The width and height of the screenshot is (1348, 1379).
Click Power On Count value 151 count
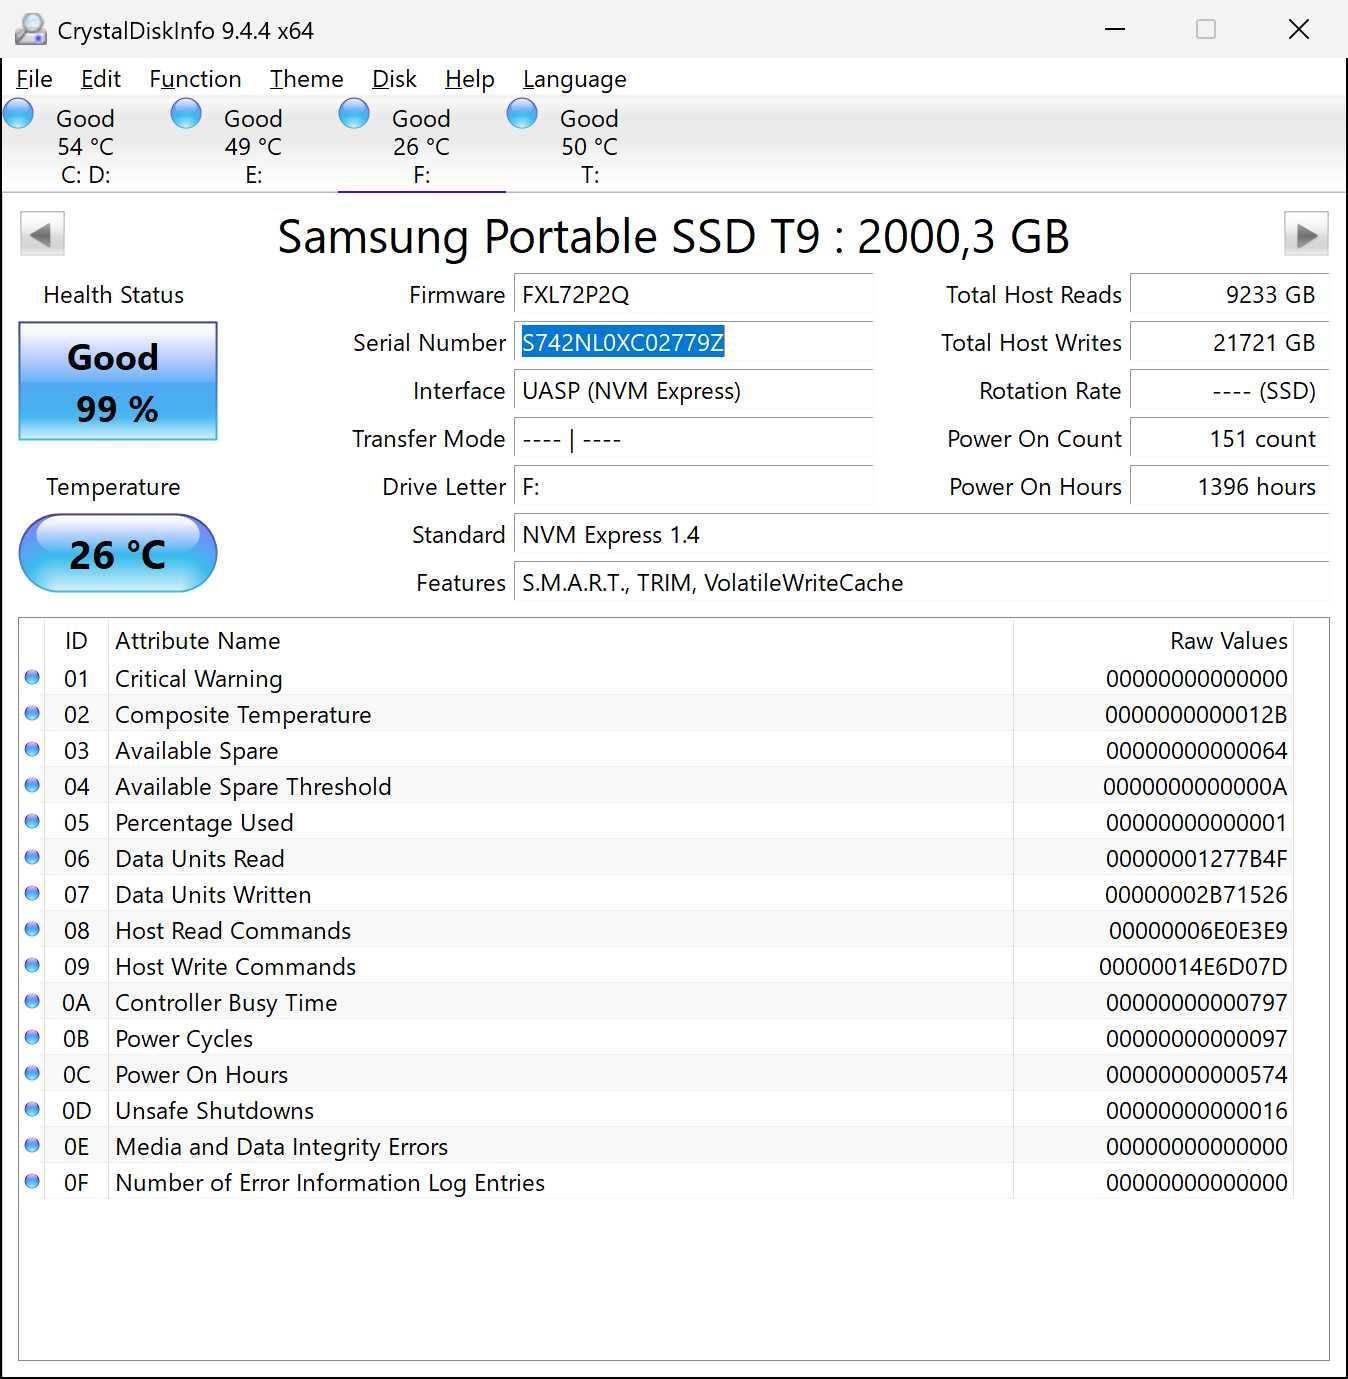(1229, 439)
